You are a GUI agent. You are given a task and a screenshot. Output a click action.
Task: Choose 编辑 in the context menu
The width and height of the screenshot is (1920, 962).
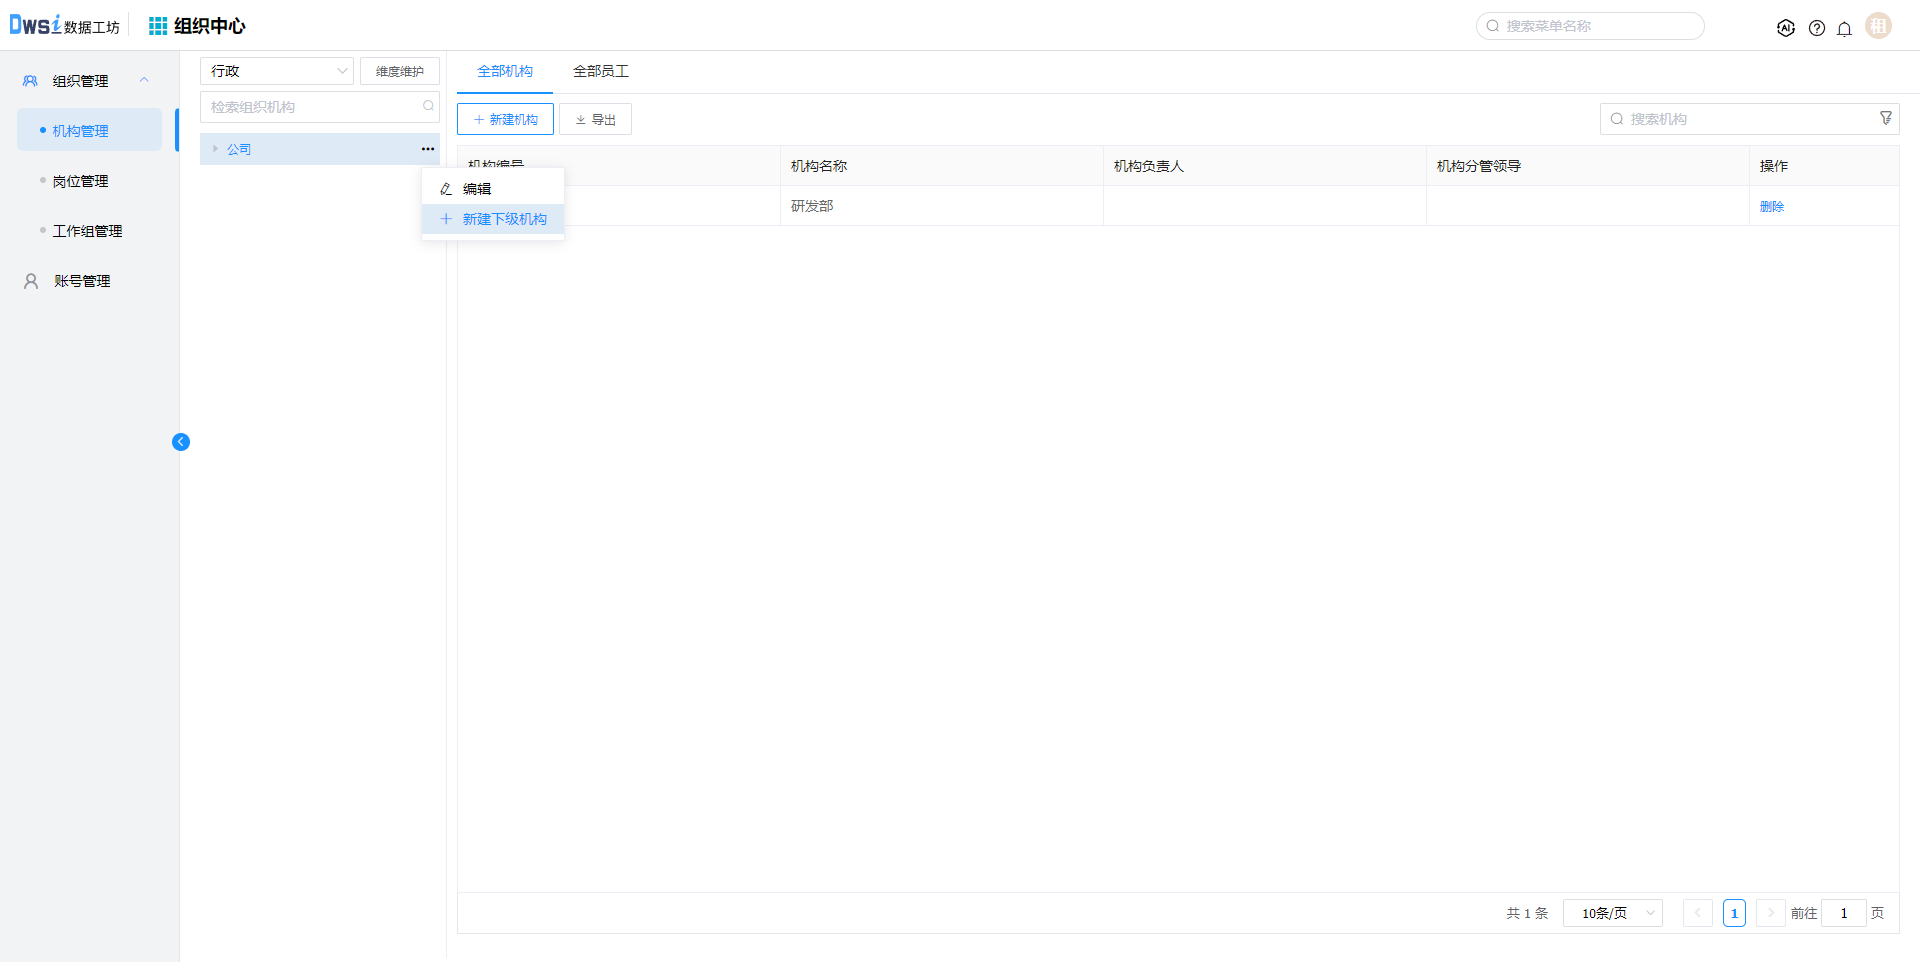(x=477, y=189)
